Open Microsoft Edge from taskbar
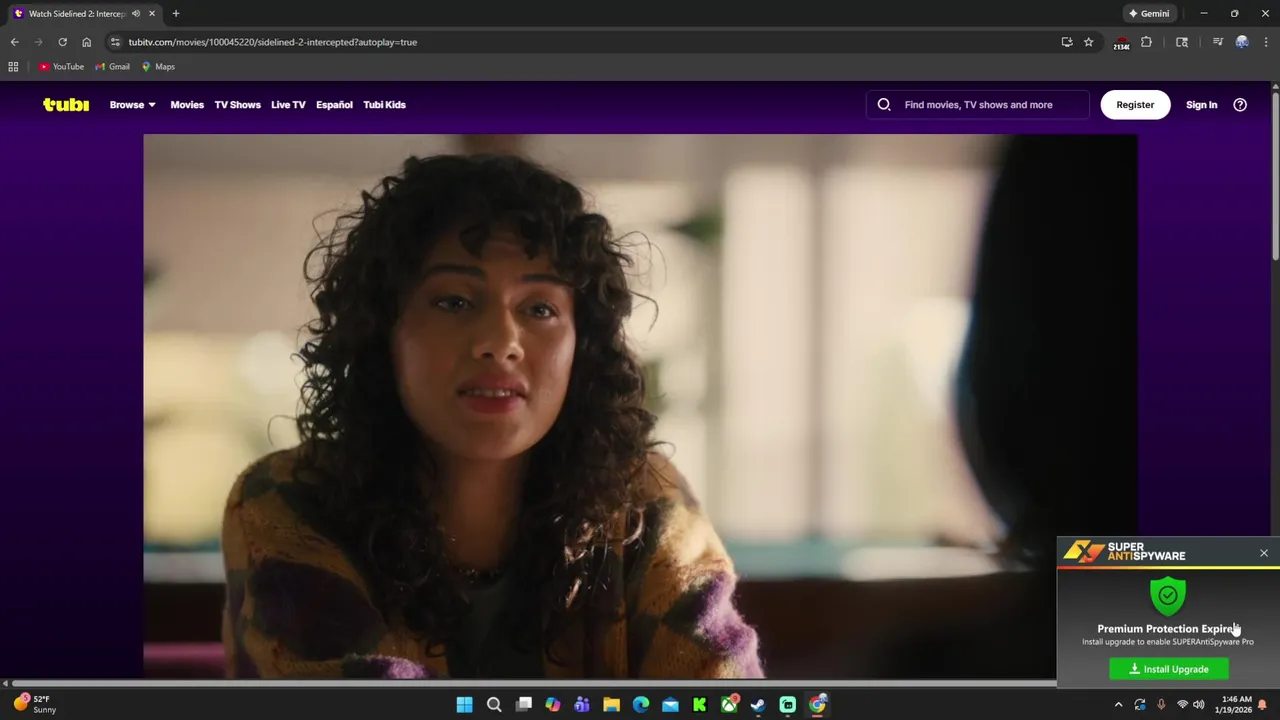Image resolution: width=1280 pixels, height=720 pixels. (641, 705)
